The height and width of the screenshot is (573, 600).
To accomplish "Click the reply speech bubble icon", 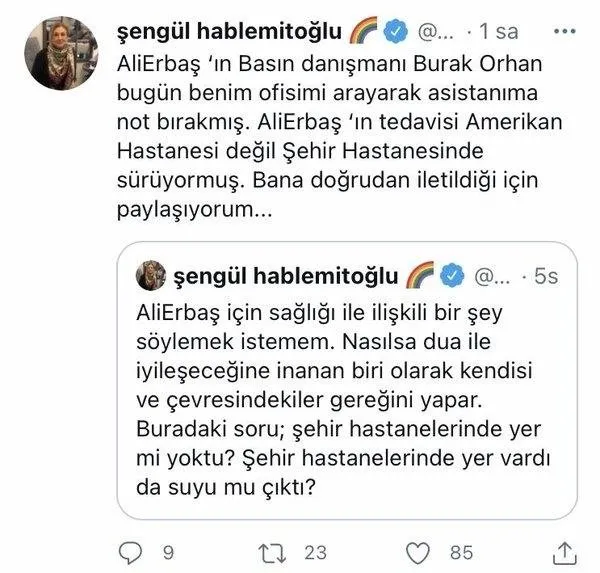I will click(x=130, y=553).
